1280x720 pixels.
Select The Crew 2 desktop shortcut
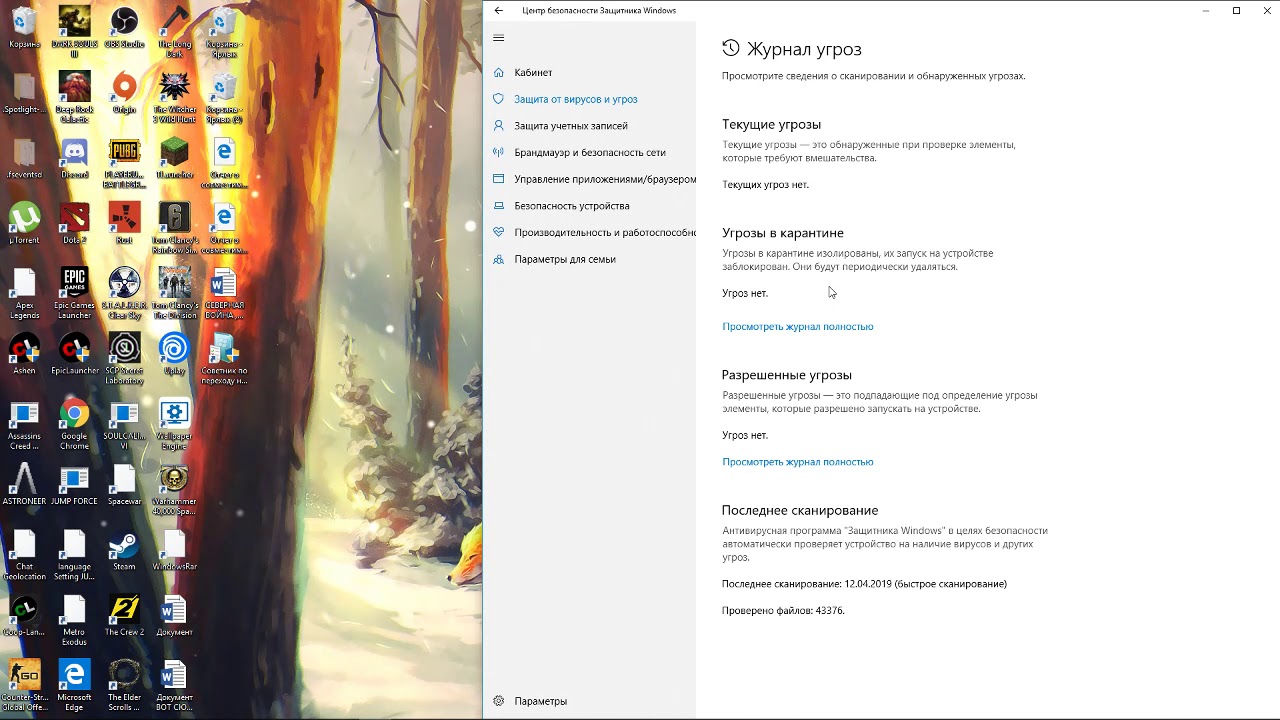124,616
